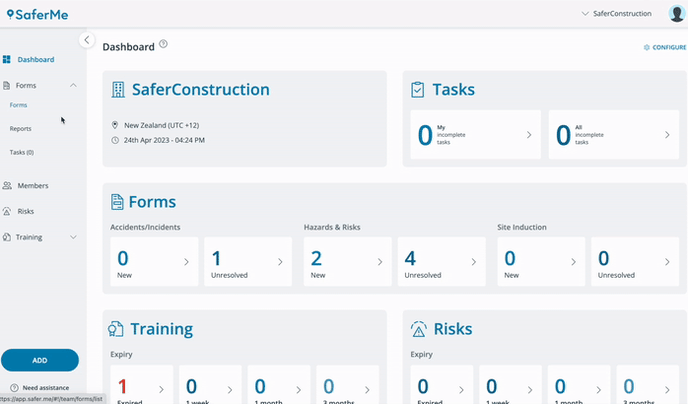This screenshot has height=404, width=688.
Task: Open Accidents/Incidents New card arrow
Action: point(186,262)
